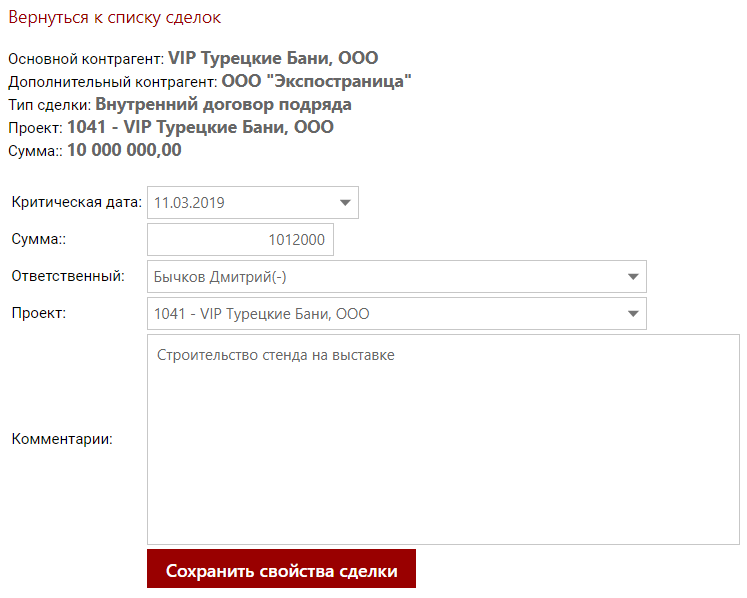Expand the Ответственный dropdown arrow

point(633,277)
